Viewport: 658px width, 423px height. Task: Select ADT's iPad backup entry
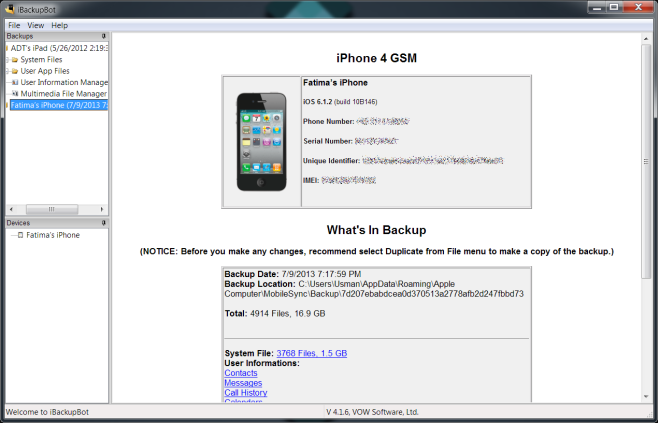(59, 48)
